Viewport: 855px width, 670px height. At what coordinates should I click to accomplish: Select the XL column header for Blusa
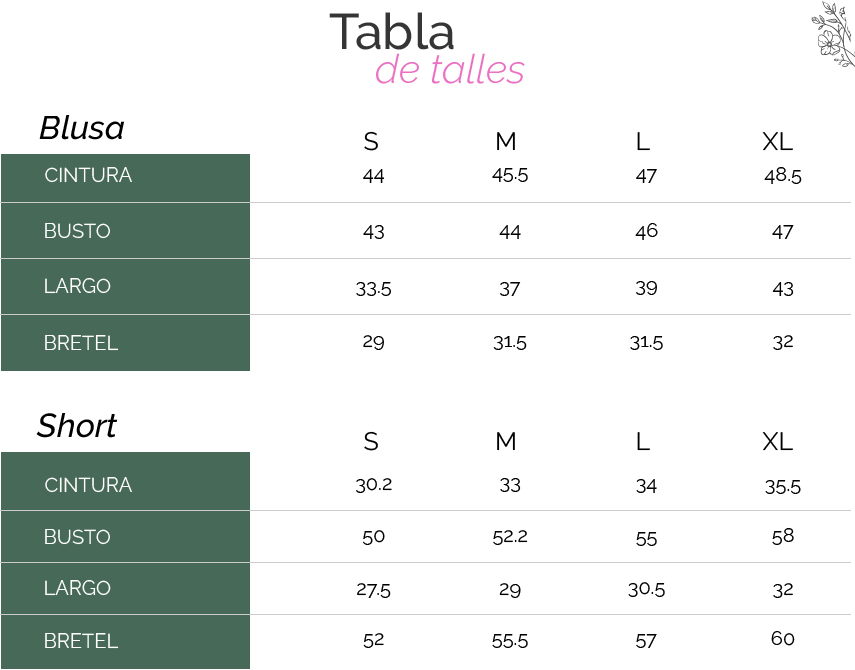click(778, 142)
